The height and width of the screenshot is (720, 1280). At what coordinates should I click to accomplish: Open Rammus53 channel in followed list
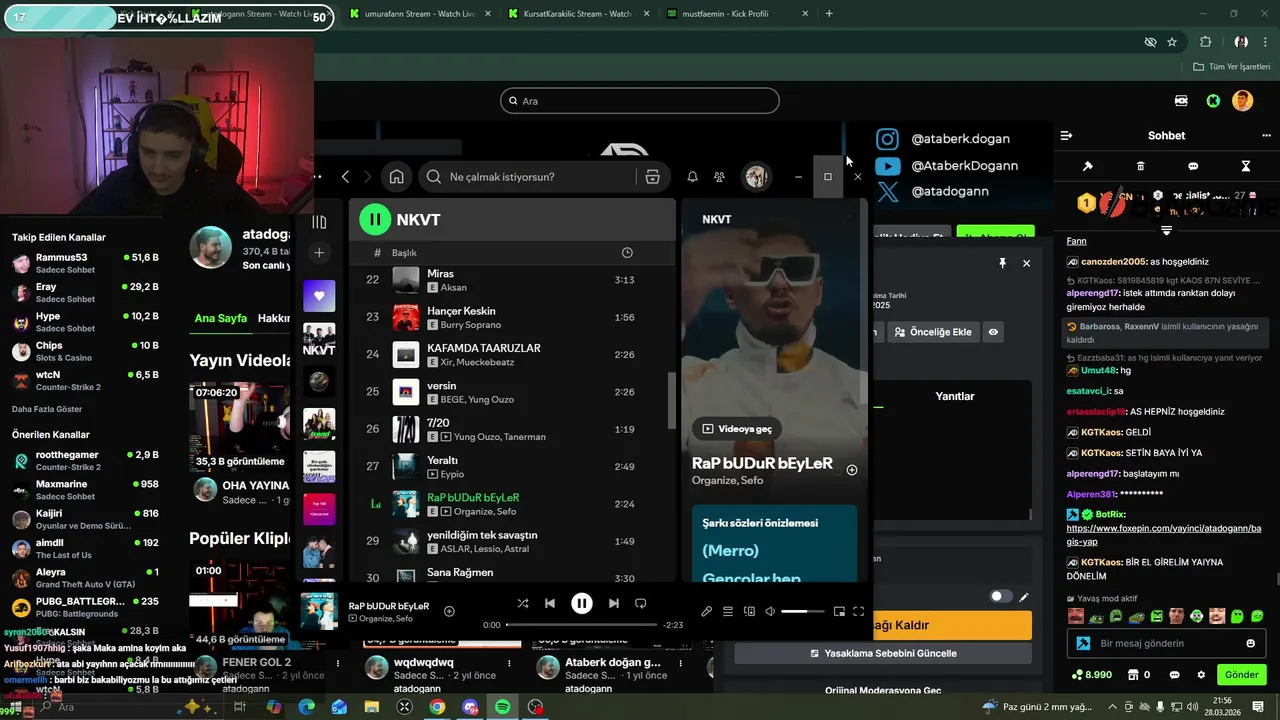pos(85,264)
